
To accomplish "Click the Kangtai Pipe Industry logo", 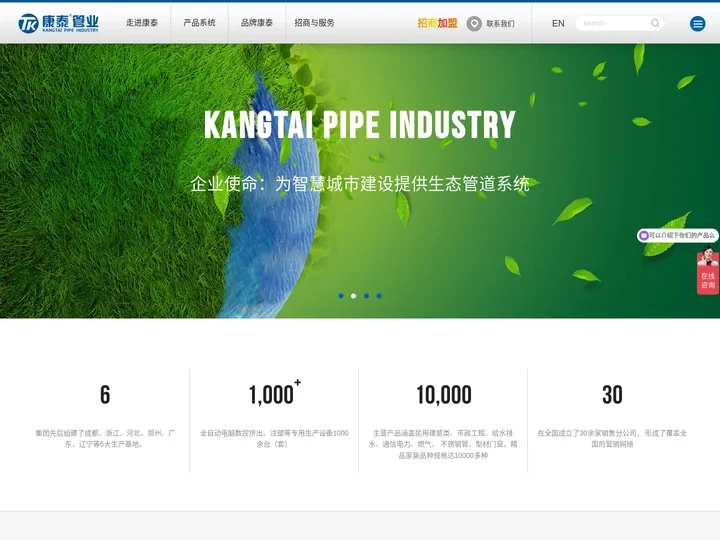I will (x=58, y=23).
